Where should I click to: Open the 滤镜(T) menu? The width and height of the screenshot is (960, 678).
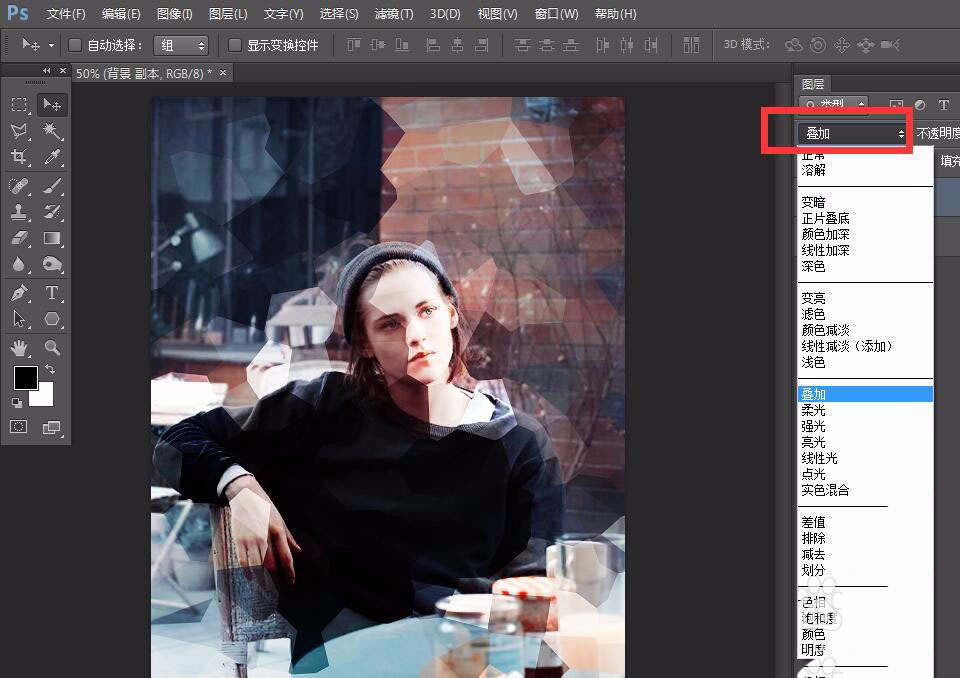coord(393,14)
